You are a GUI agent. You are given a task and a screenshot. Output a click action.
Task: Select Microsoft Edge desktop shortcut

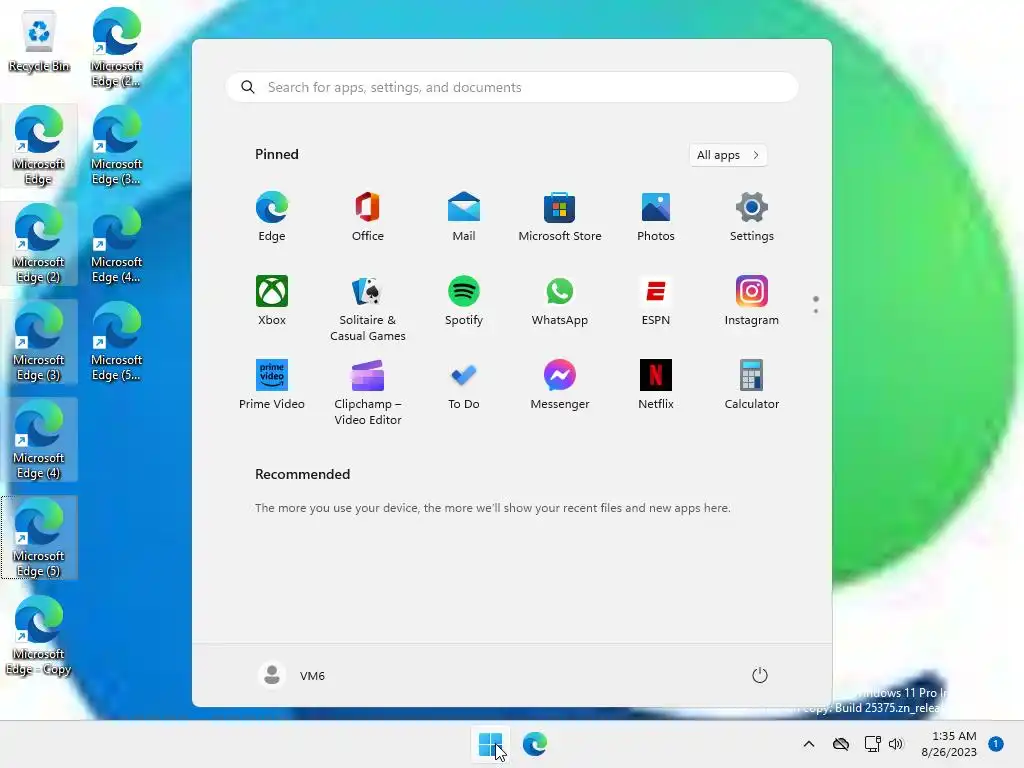click(x=39, y=145)
